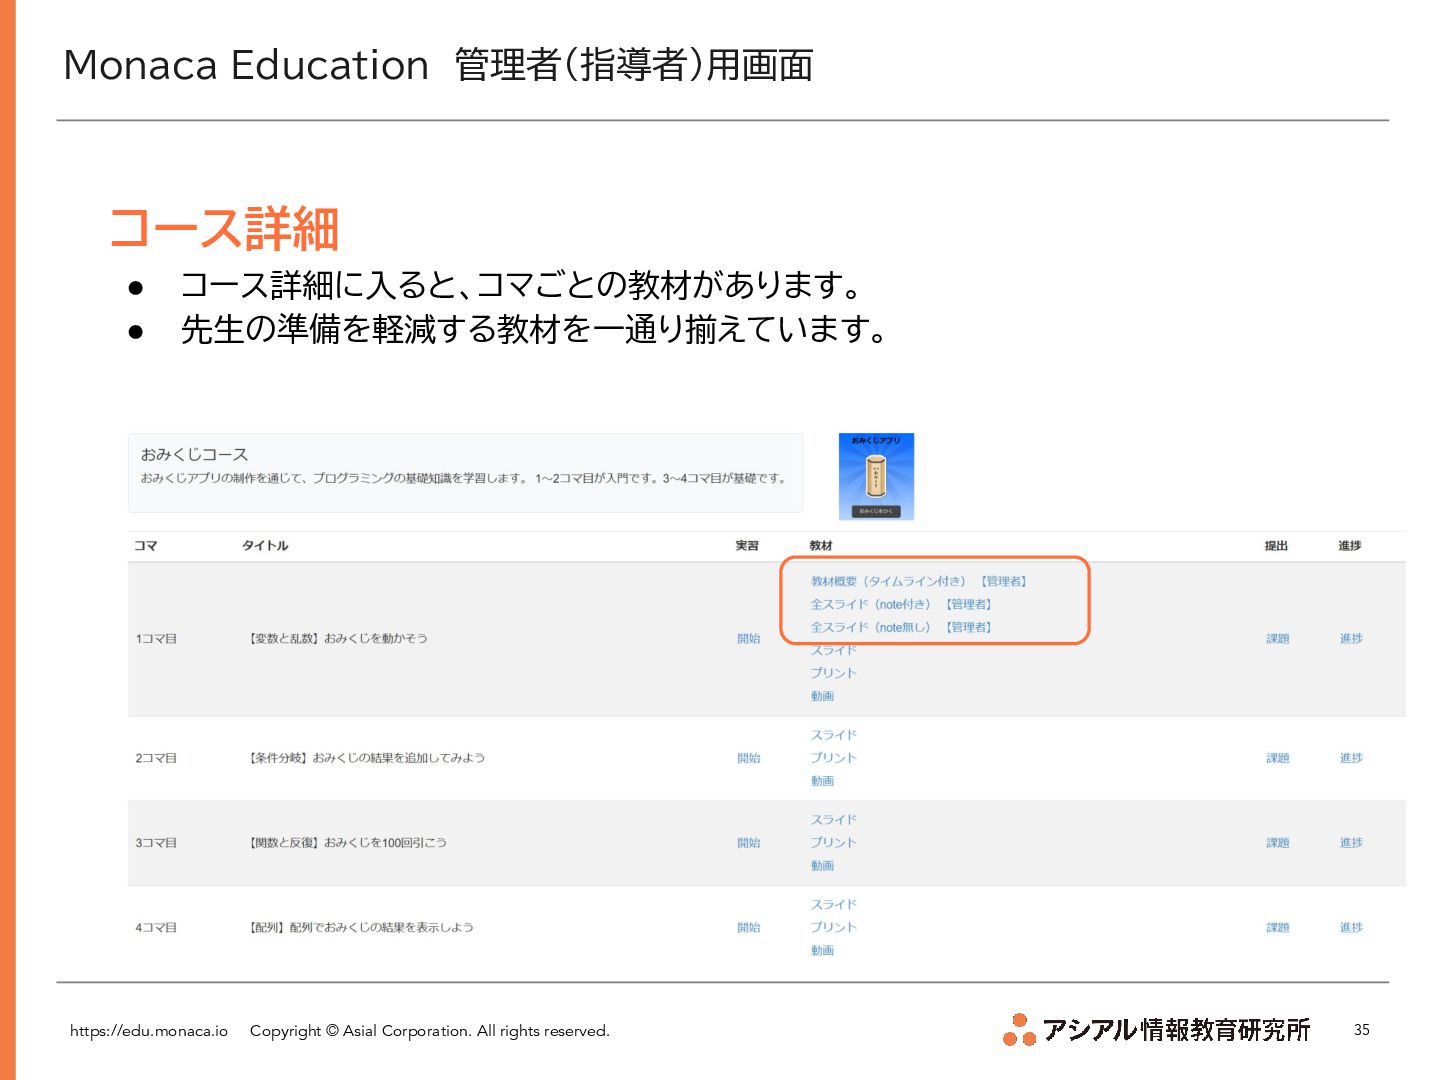Click the 3コマ目 row label
The height and width of the screenshot is (1080, 1440).
(x=156, y=843)
